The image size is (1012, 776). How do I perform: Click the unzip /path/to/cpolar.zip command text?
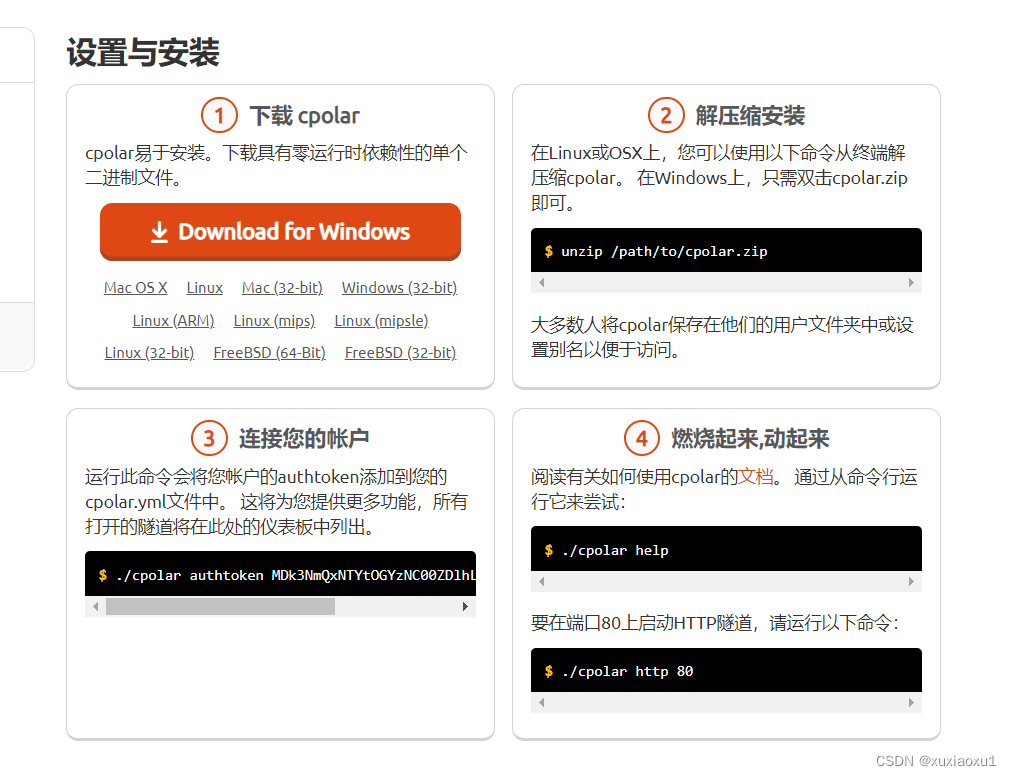(x=664, y=252)
